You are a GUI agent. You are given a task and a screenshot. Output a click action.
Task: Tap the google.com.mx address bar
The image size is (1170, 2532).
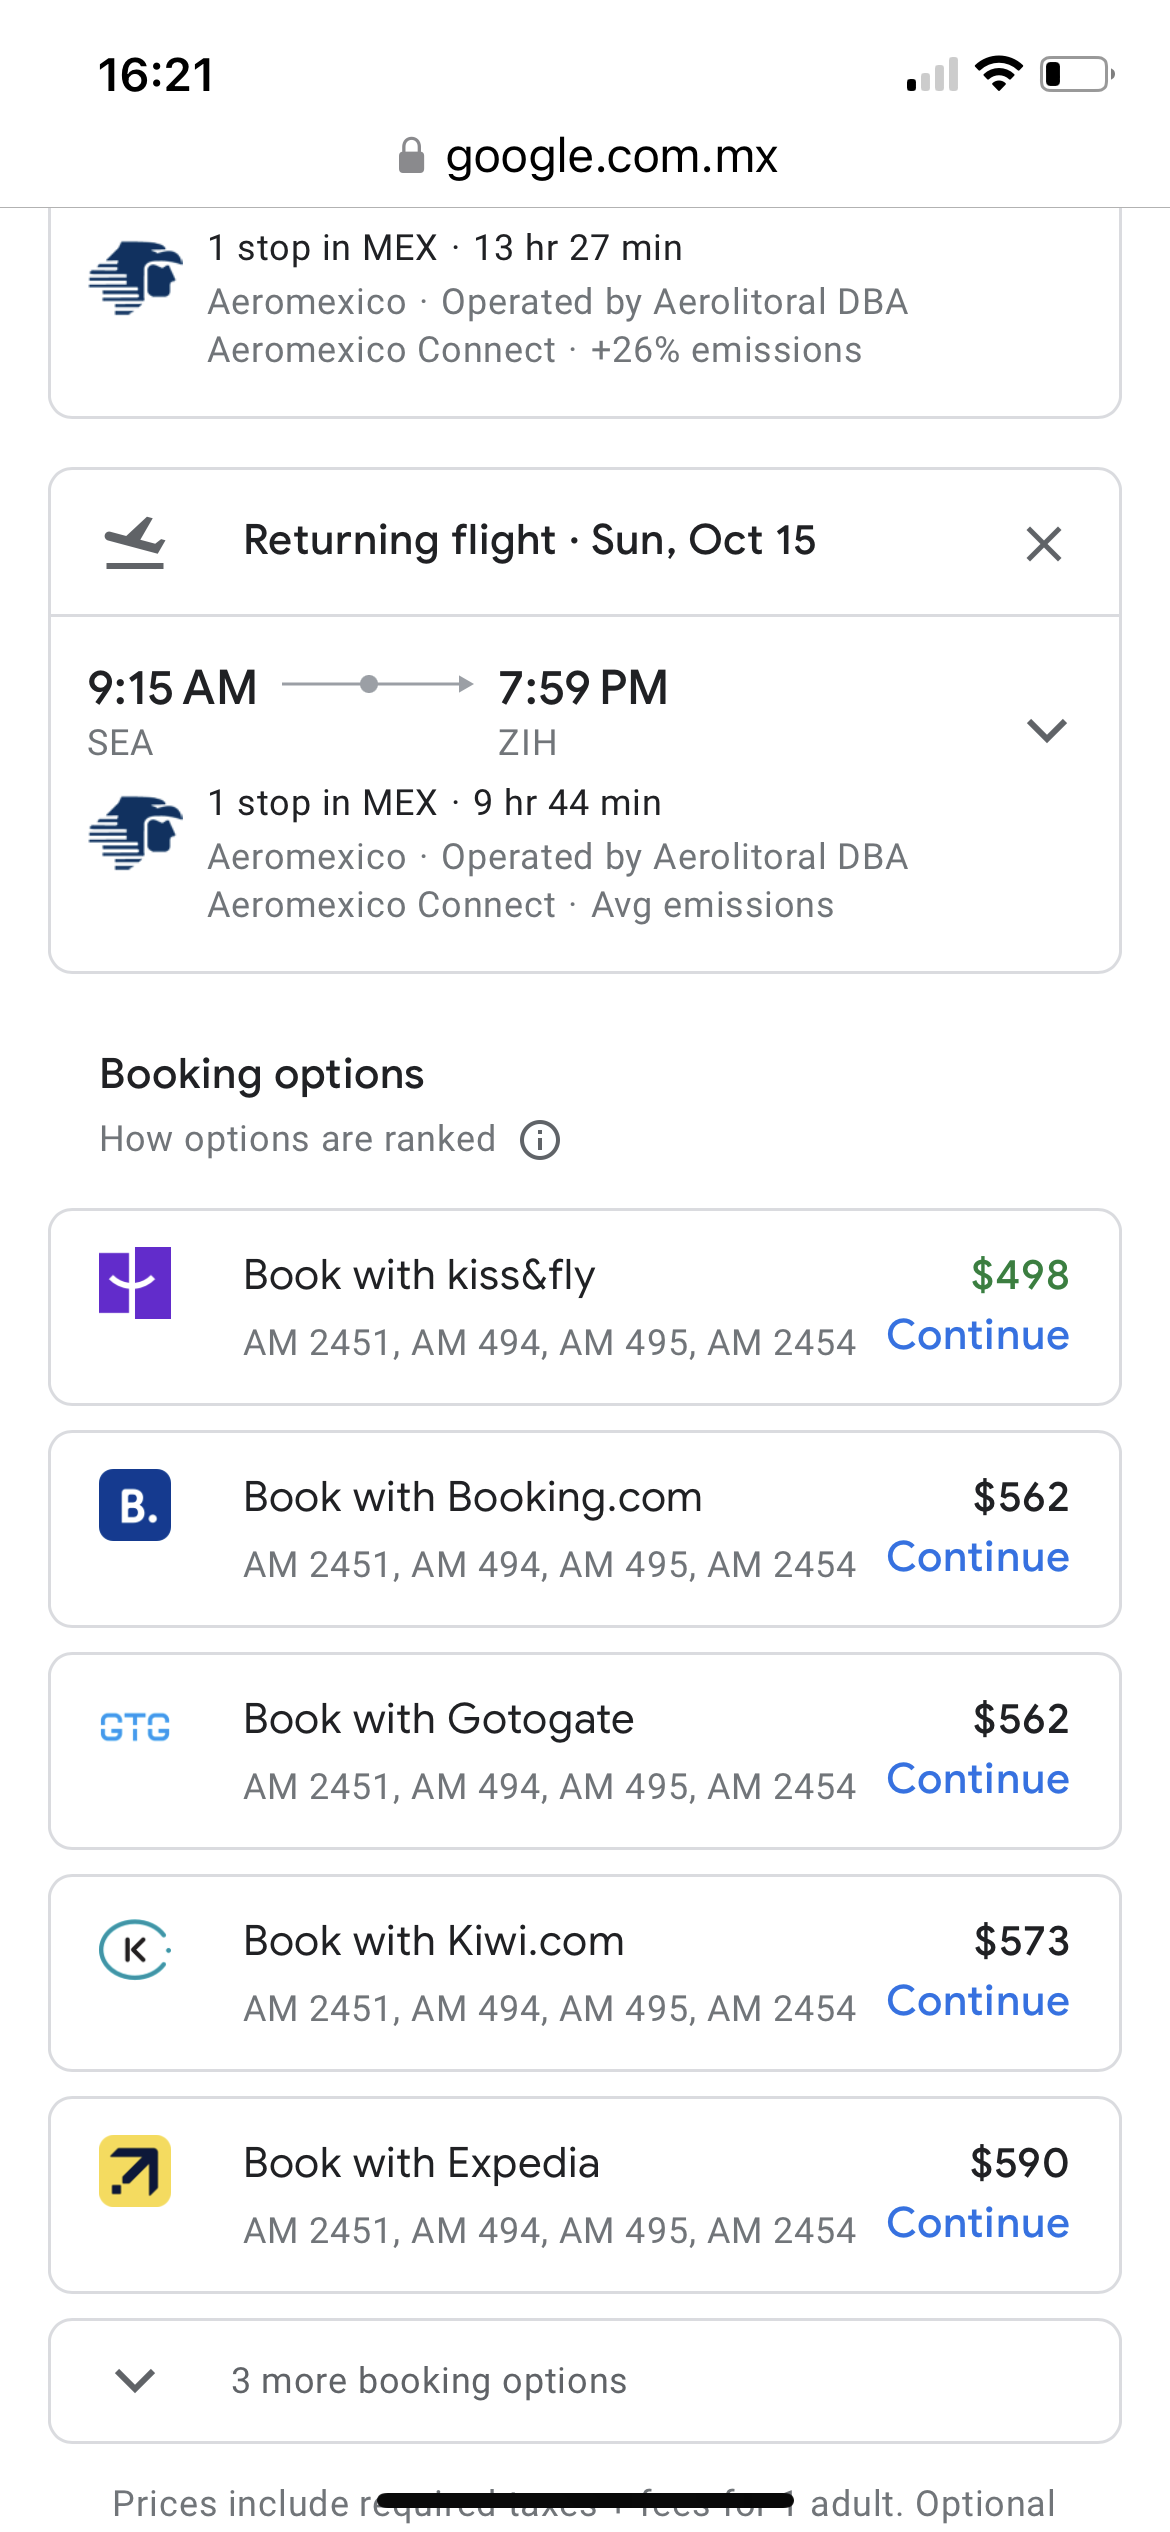[x=610, y=156]
